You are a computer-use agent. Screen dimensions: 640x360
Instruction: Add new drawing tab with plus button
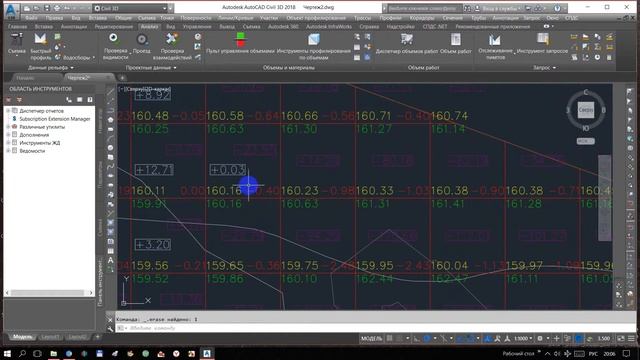pos(122,78)
